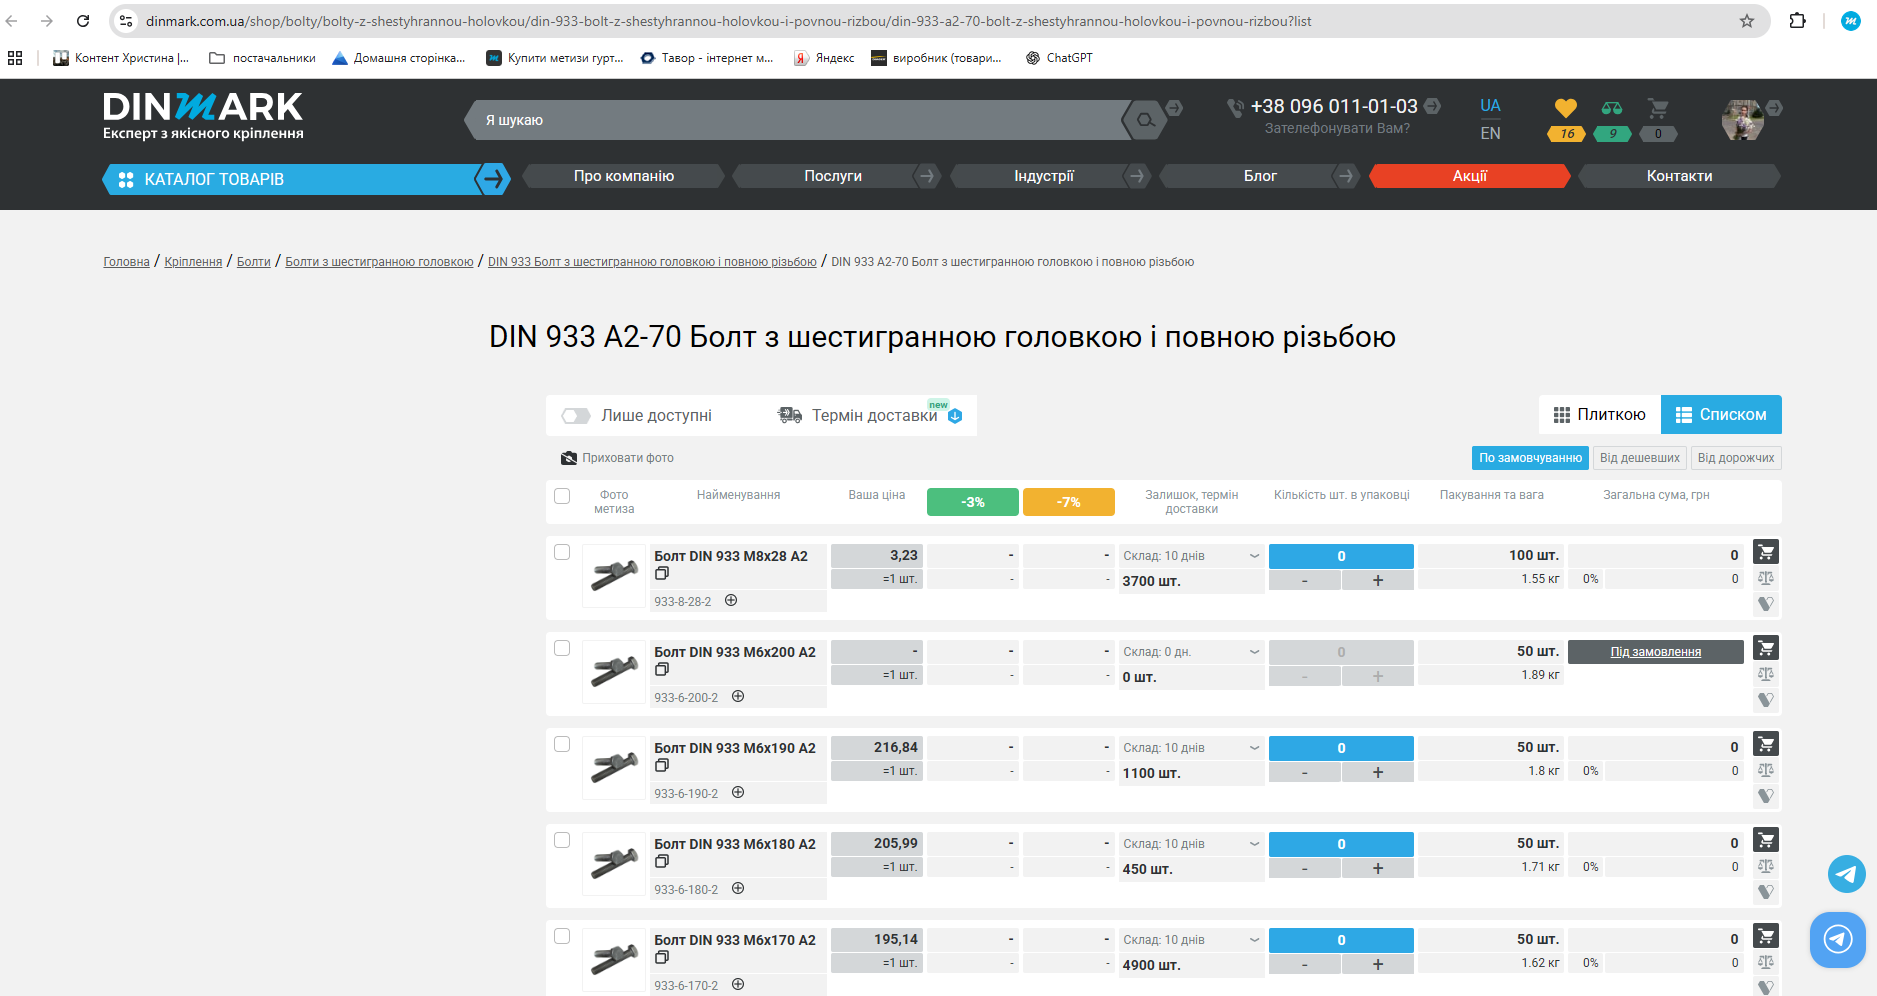Screen dimensions: 1877x996
Task: Click -7% orange discount column badge
Action: pos(1069,502)
